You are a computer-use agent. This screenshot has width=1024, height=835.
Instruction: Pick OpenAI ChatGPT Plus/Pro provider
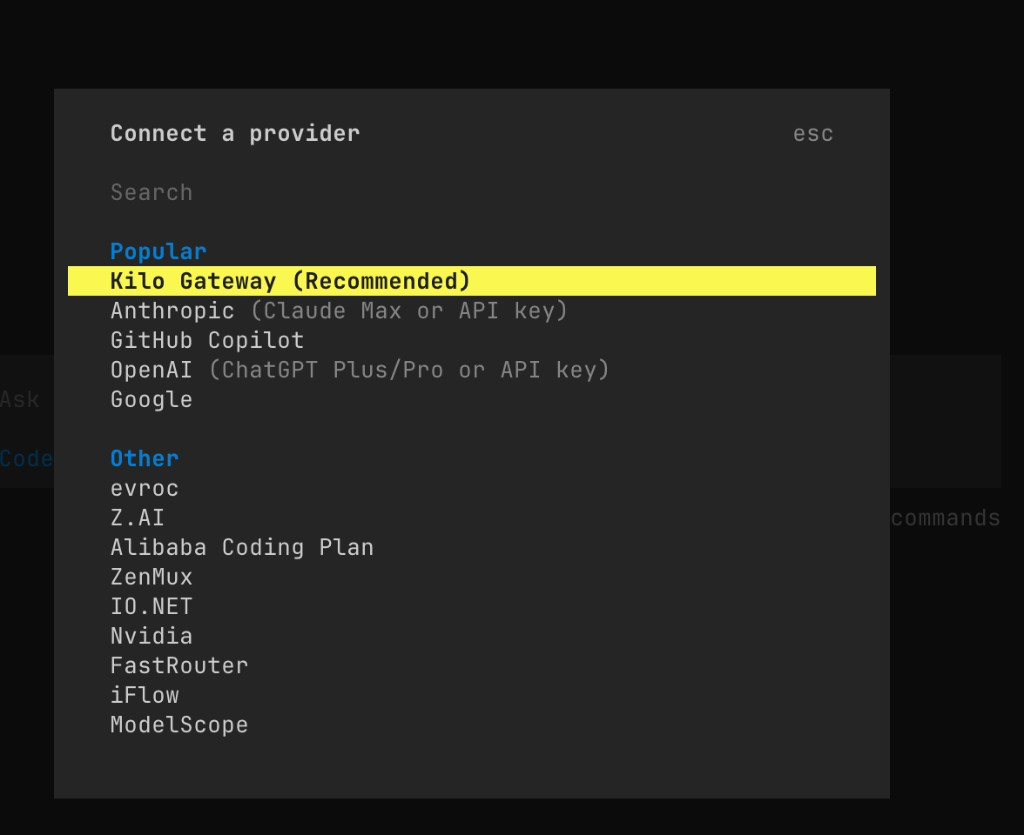472,370
